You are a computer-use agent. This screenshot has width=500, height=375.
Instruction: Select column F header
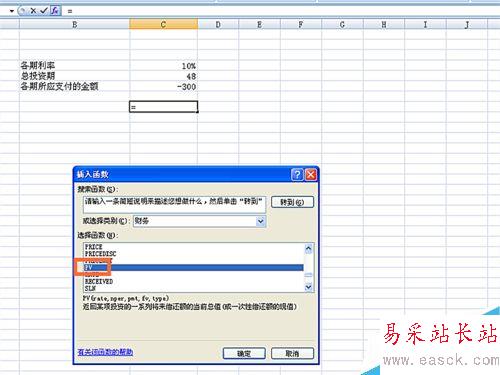301,24
